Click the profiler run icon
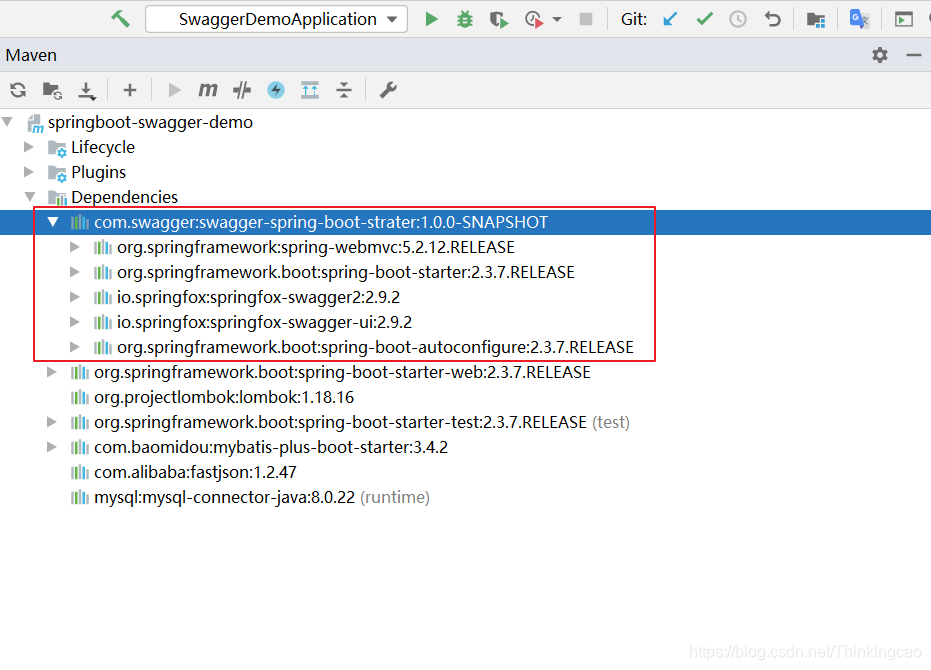The image size is (931, 670). pyautogui.click(x=534, y=20)
